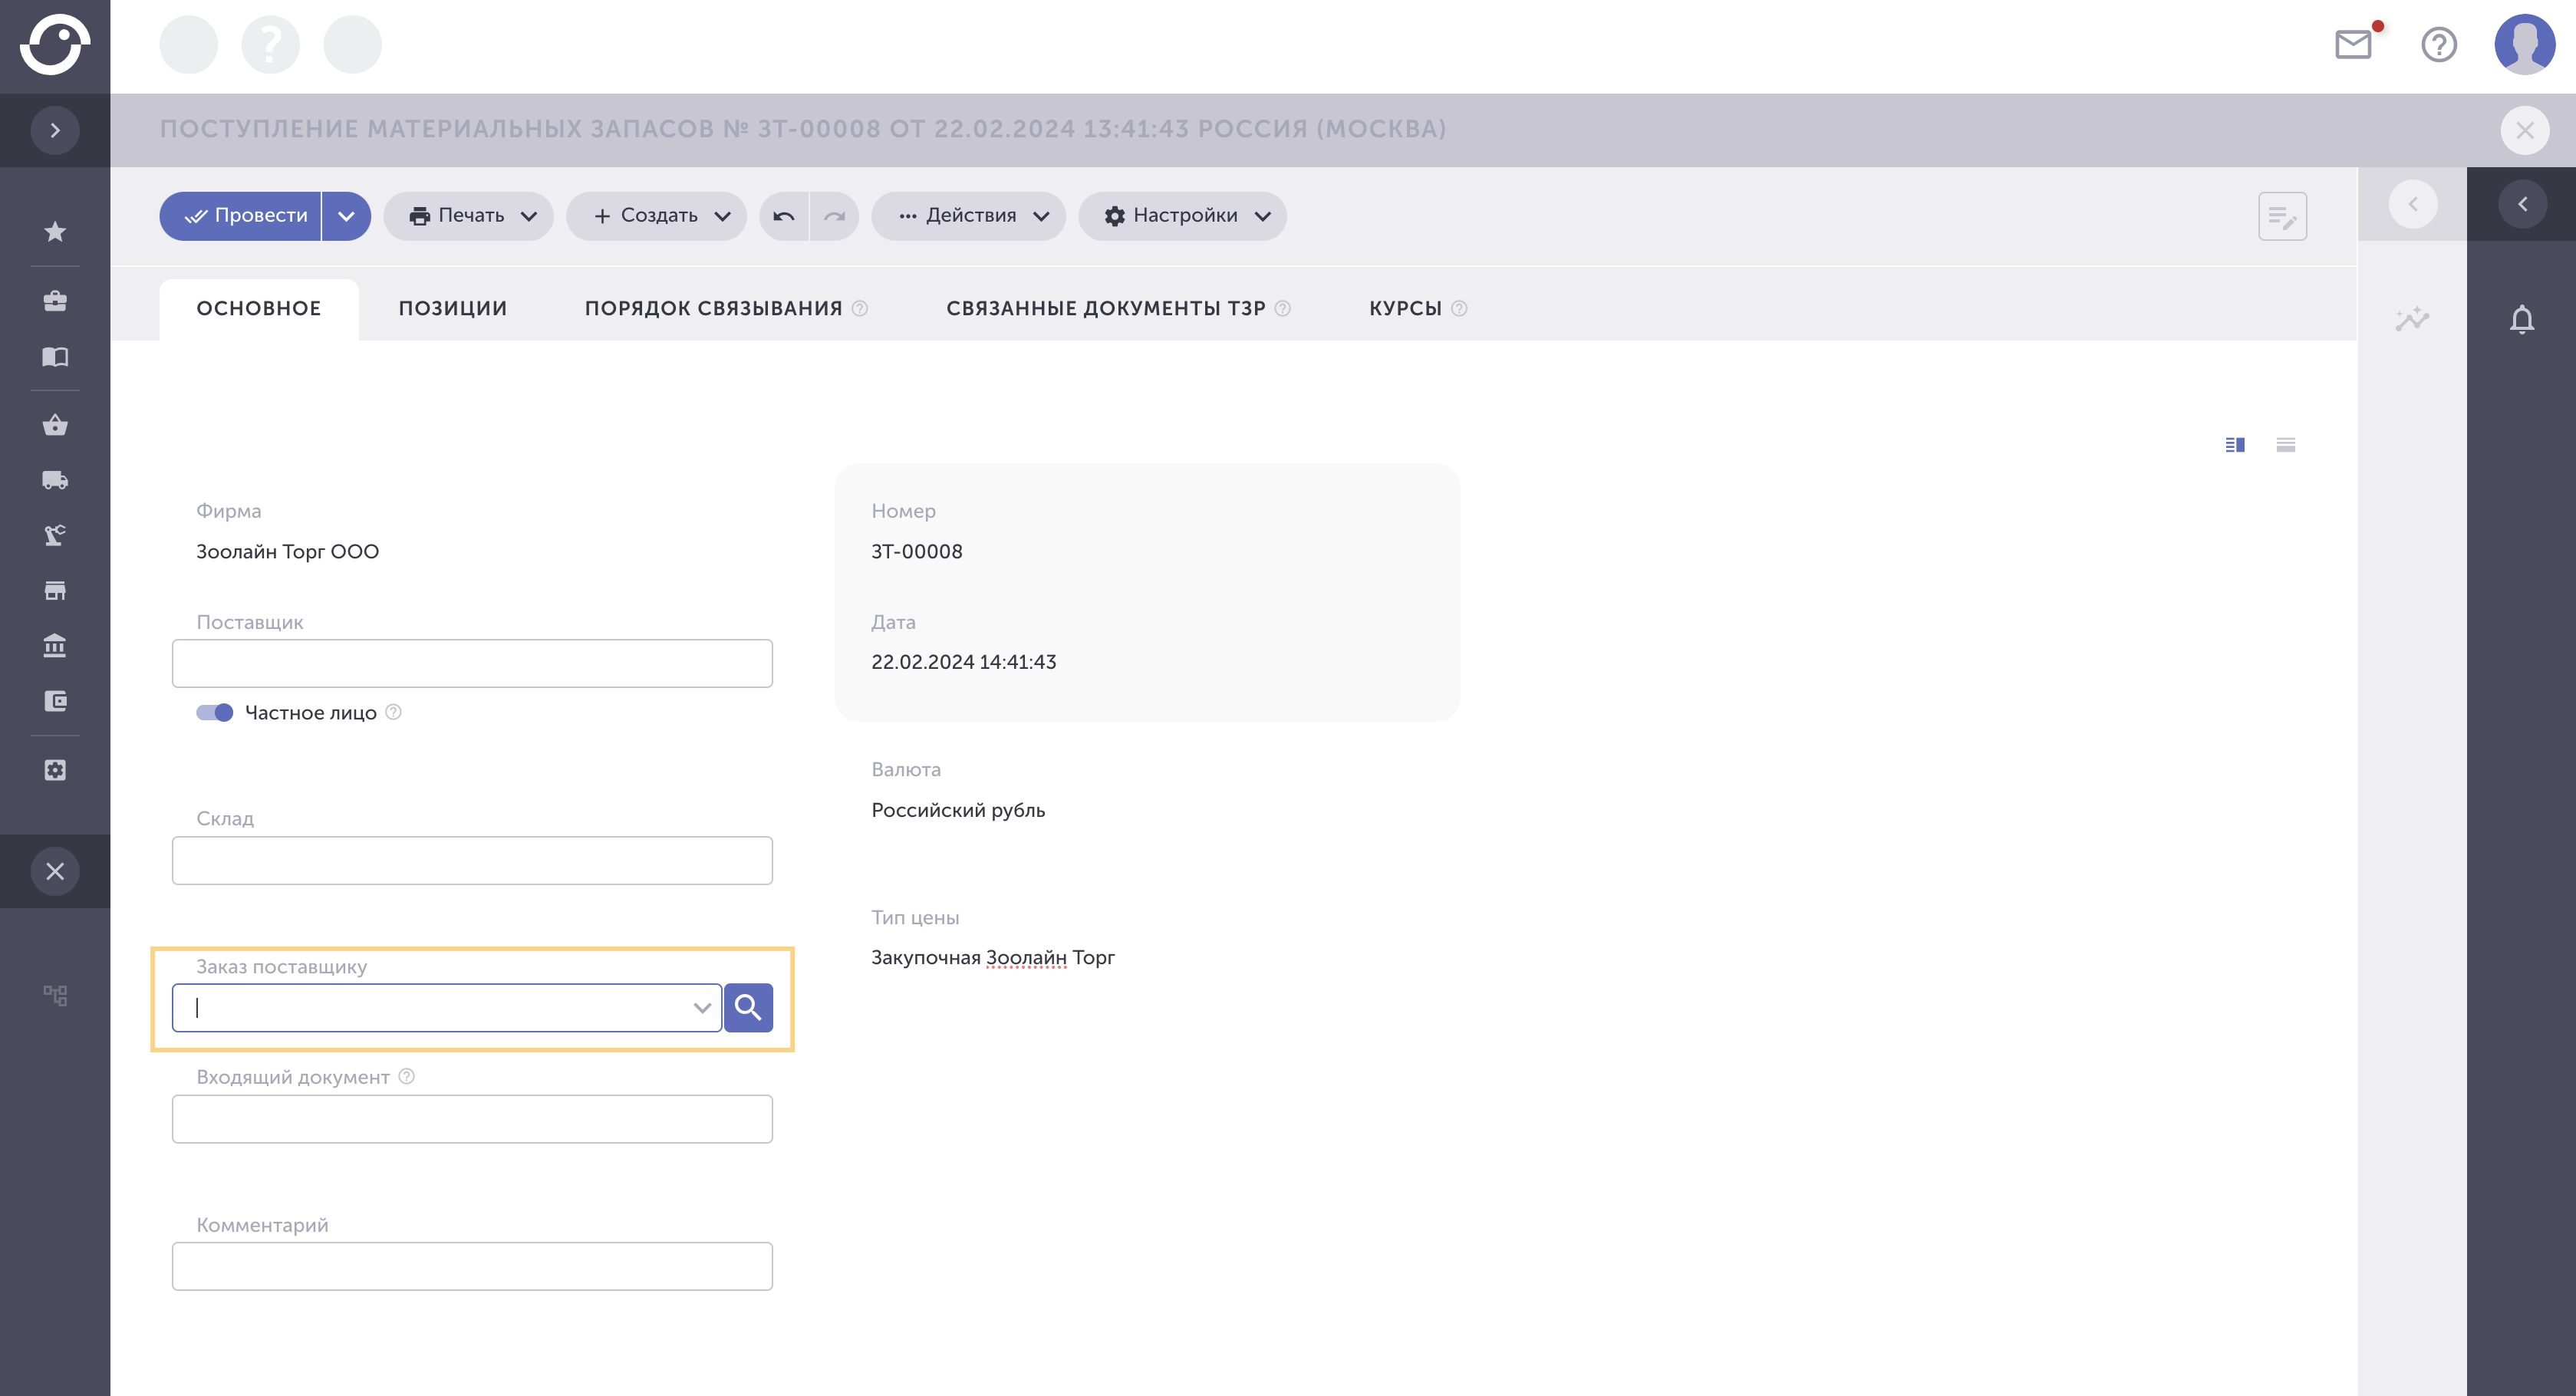
Task: Switch to the Основное tab
Action: [259, 309]
